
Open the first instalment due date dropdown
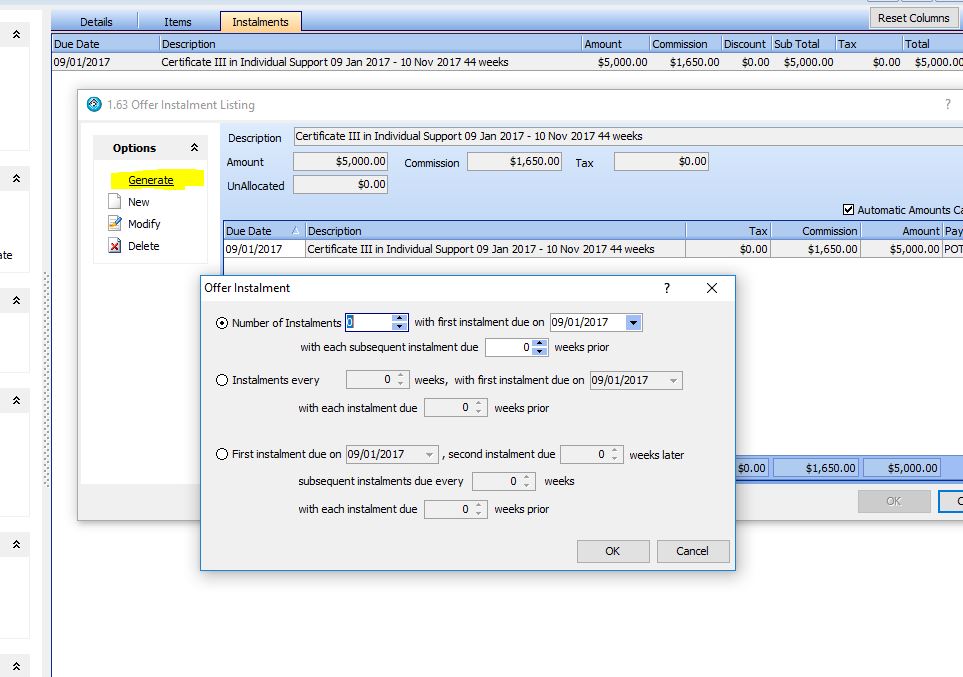click(x=633, y=323)
